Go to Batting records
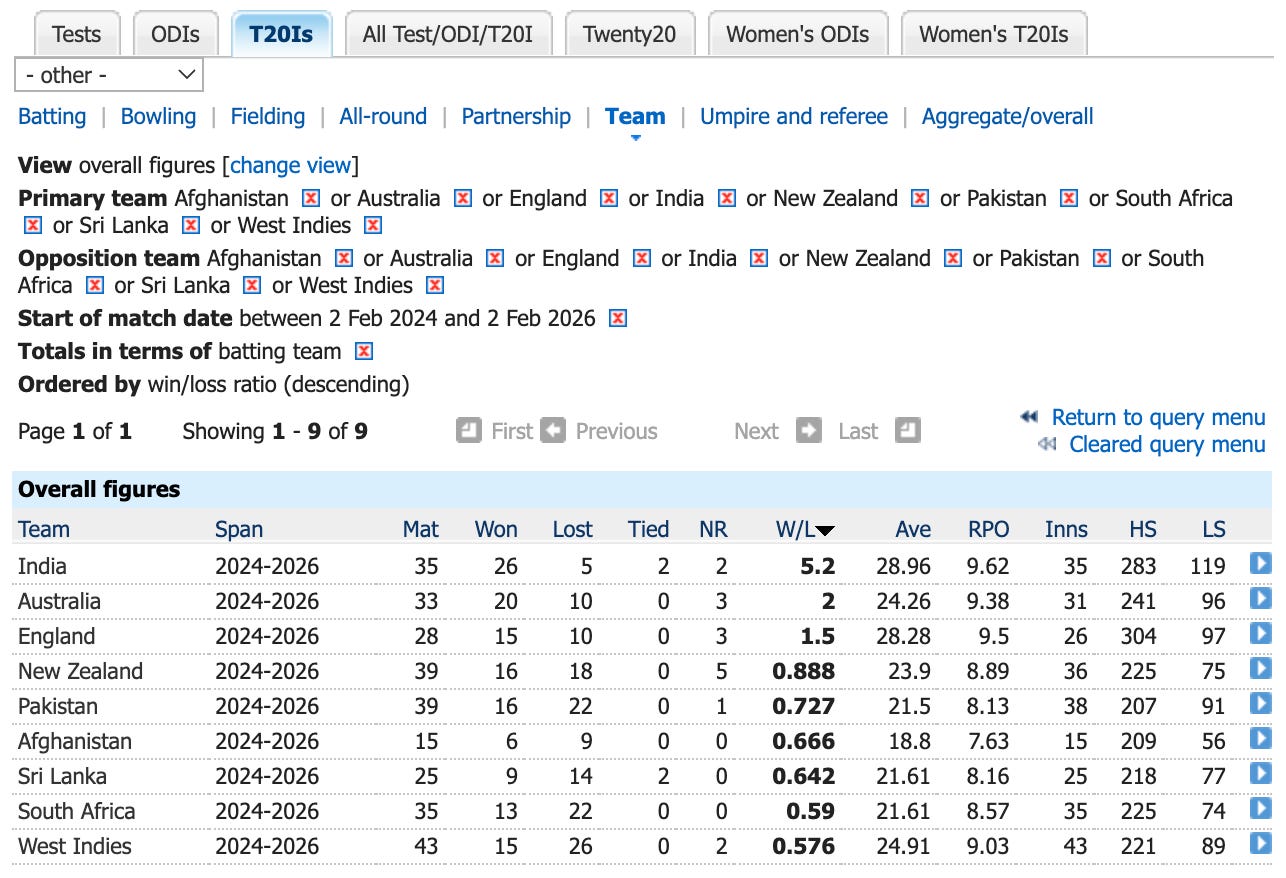 click(x=52, y=116)
